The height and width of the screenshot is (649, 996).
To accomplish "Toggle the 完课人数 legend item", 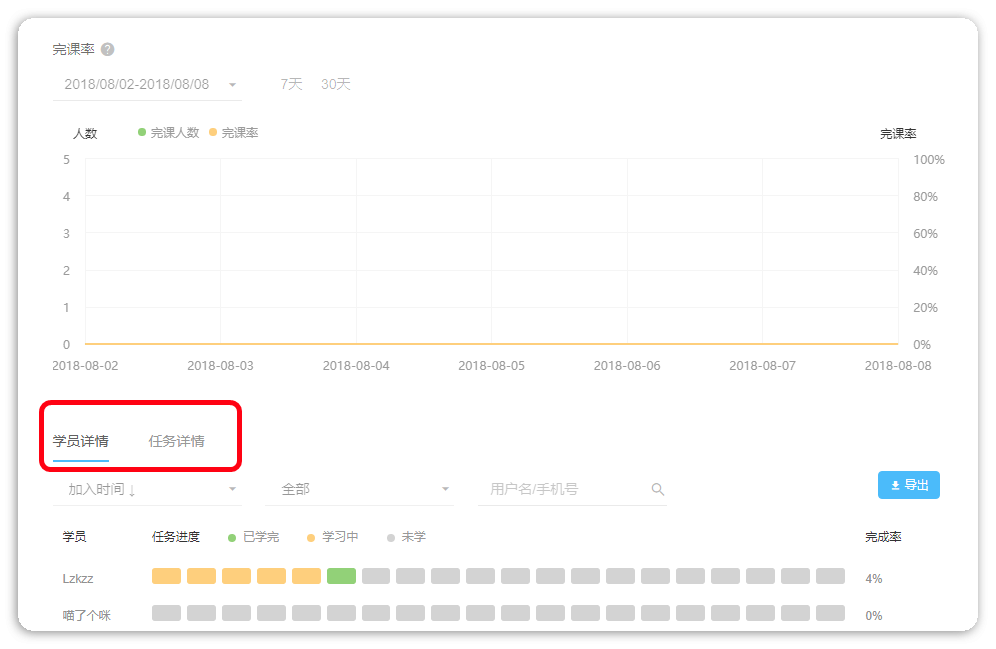I will pos(168,133).
